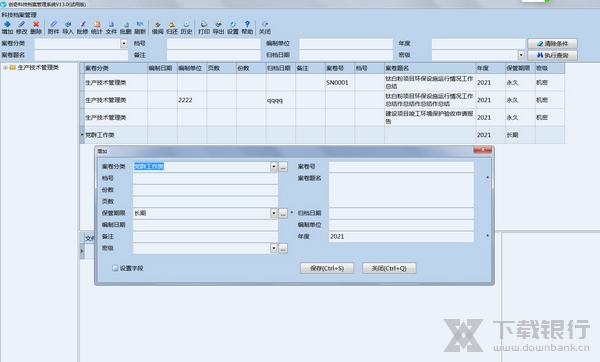This screenshot has height=362, width=600.
Task: Select 生产技术管理类 in the tree
Action: (x=38, y=67)
